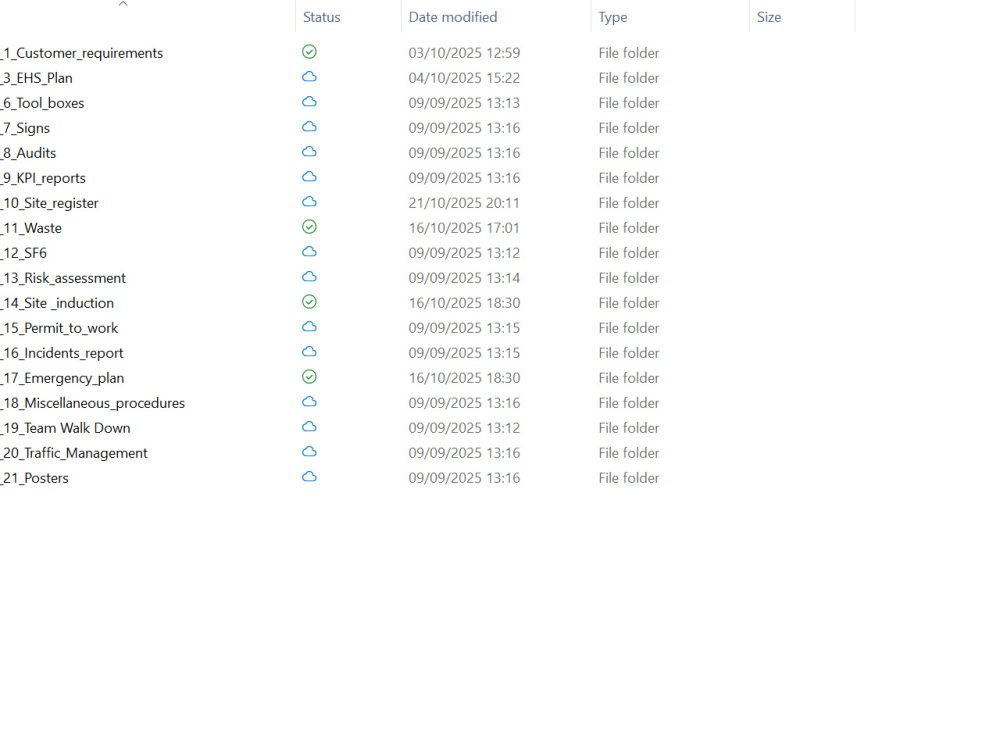Select the _1_Customer_requirements folder

pyautogui.click(x=82, y=53)
